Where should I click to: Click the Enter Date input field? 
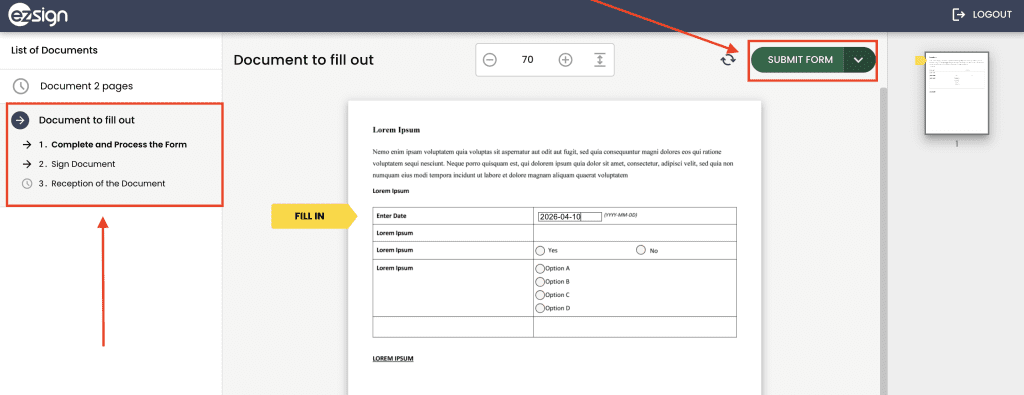[569, 217]
